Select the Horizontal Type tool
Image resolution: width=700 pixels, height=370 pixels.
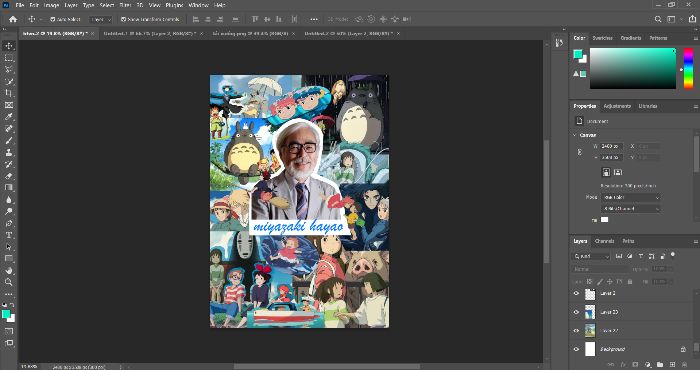pos(9,235)
